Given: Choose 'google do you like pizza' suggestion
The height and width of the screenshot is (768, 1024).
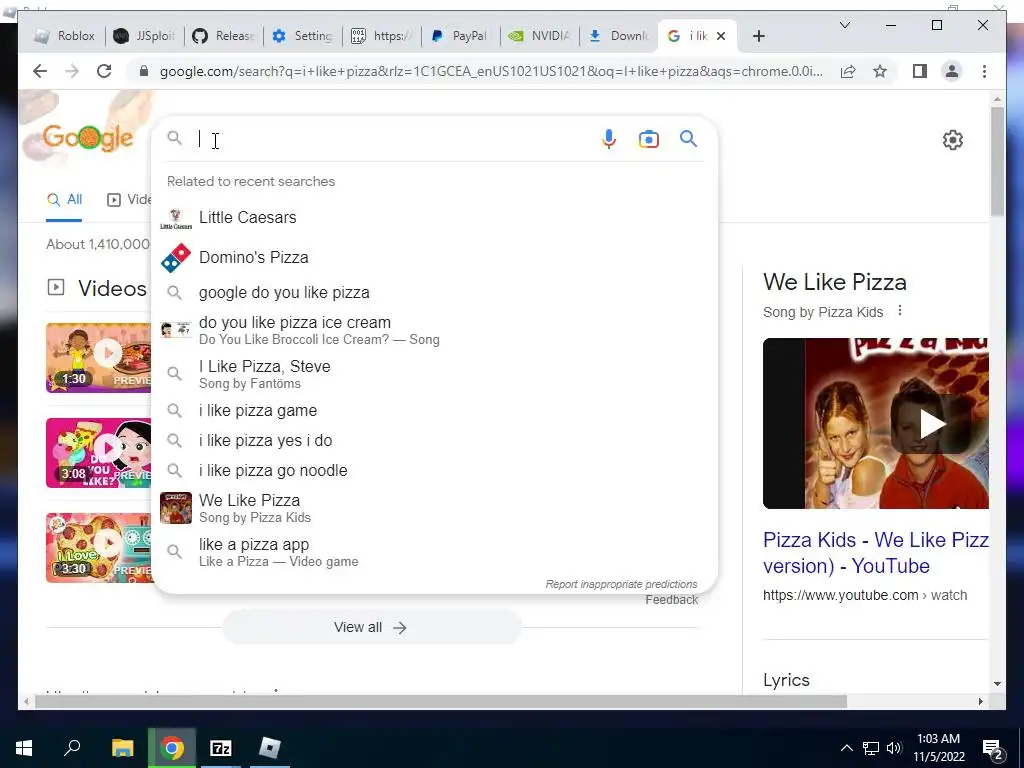Looking at the screenshot, I should click(x=434, y=293).
